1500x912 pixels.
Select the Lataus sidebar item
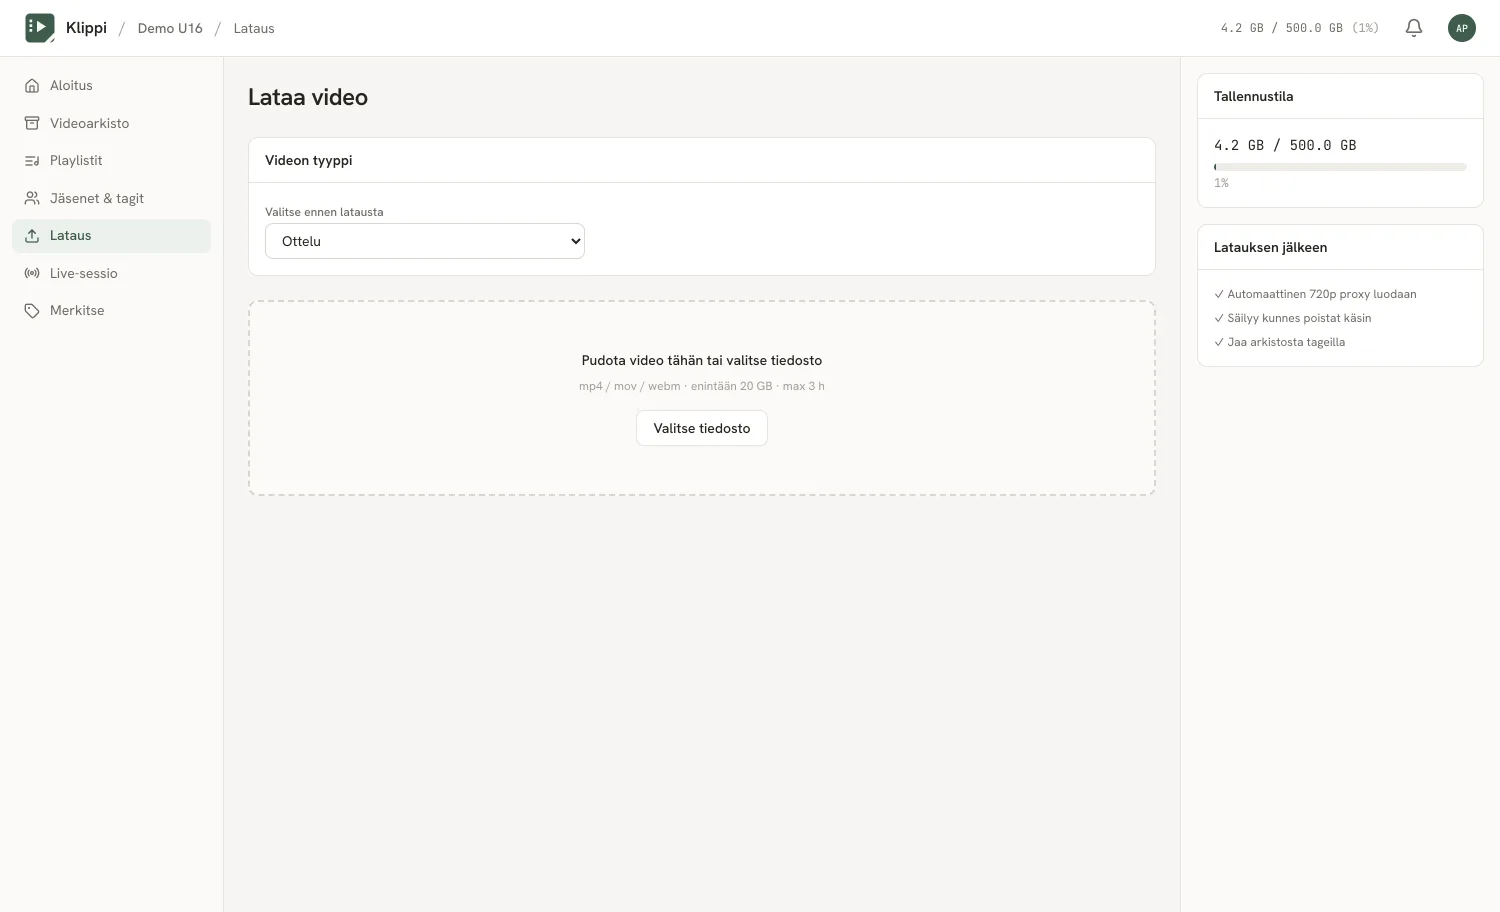pyautogui.click(x=111, y=236)
